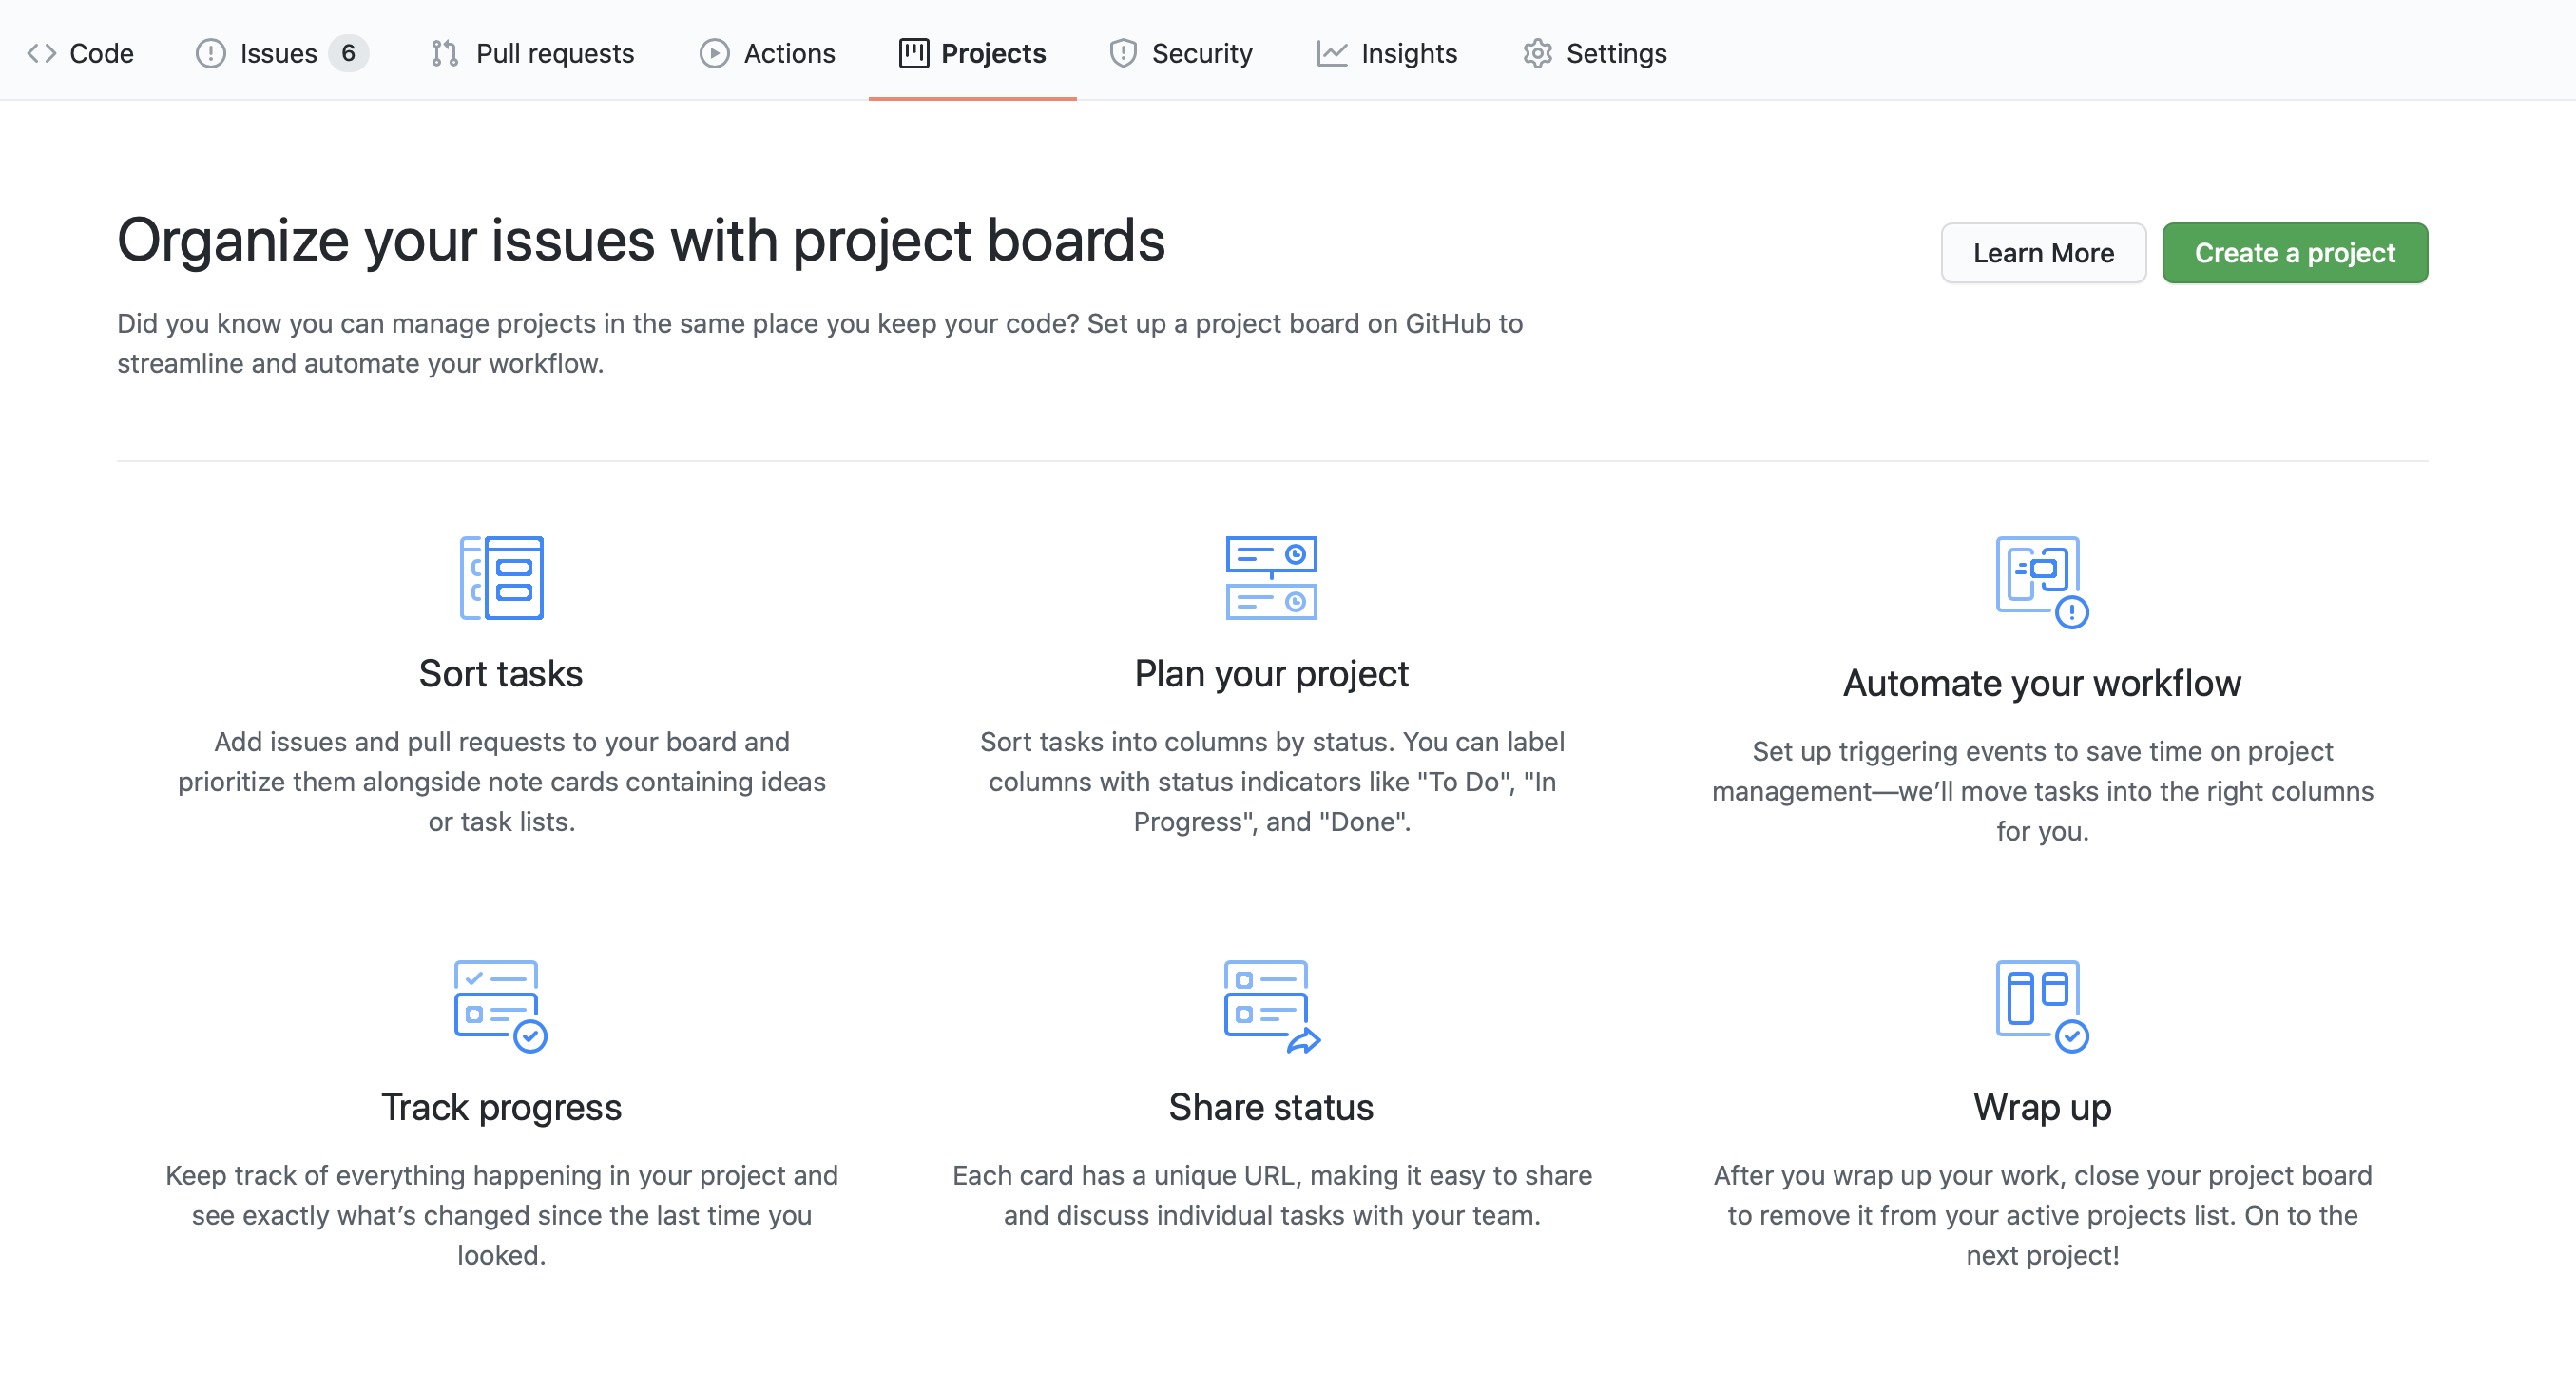Open the repository Settings tab
This screenshot has width=2576, height=1373.
[1595, 53]
